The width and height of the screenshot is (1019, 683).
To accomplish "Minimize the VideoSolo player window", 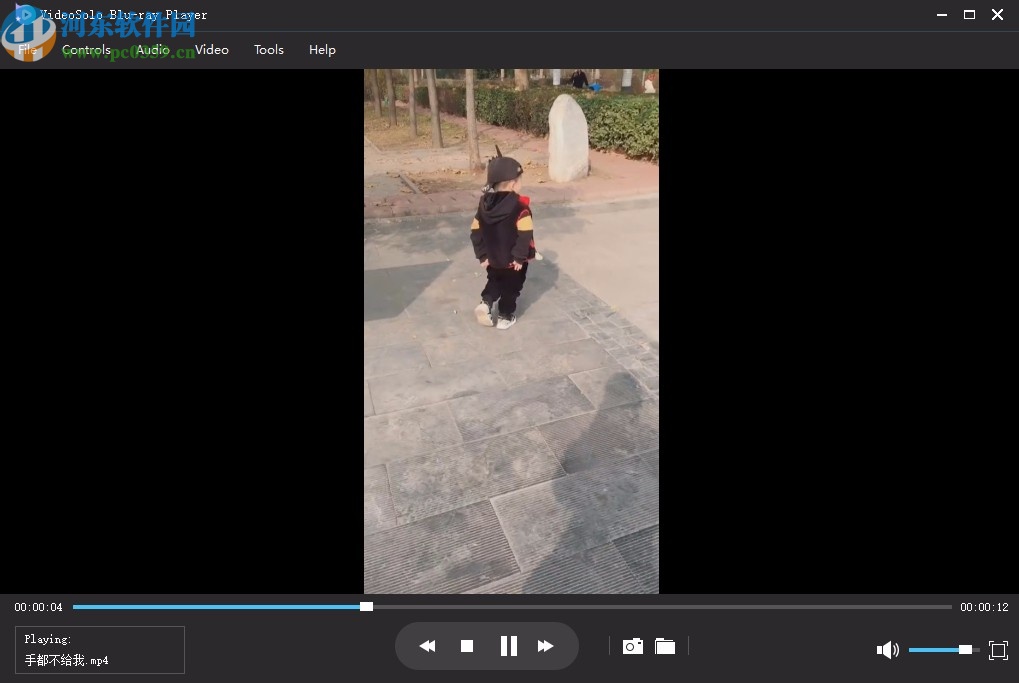I will [942, 14].
